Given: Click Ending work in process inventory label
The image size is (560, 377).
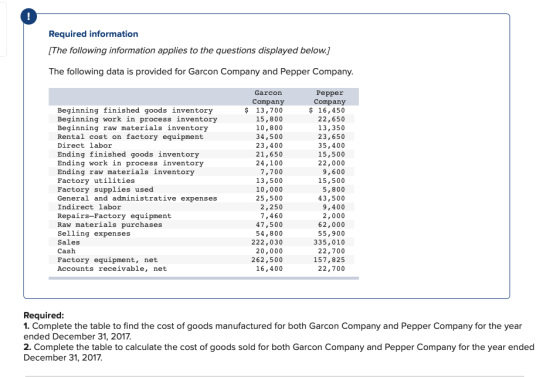Looking at the screenshot, I should (x=130, y=163).
